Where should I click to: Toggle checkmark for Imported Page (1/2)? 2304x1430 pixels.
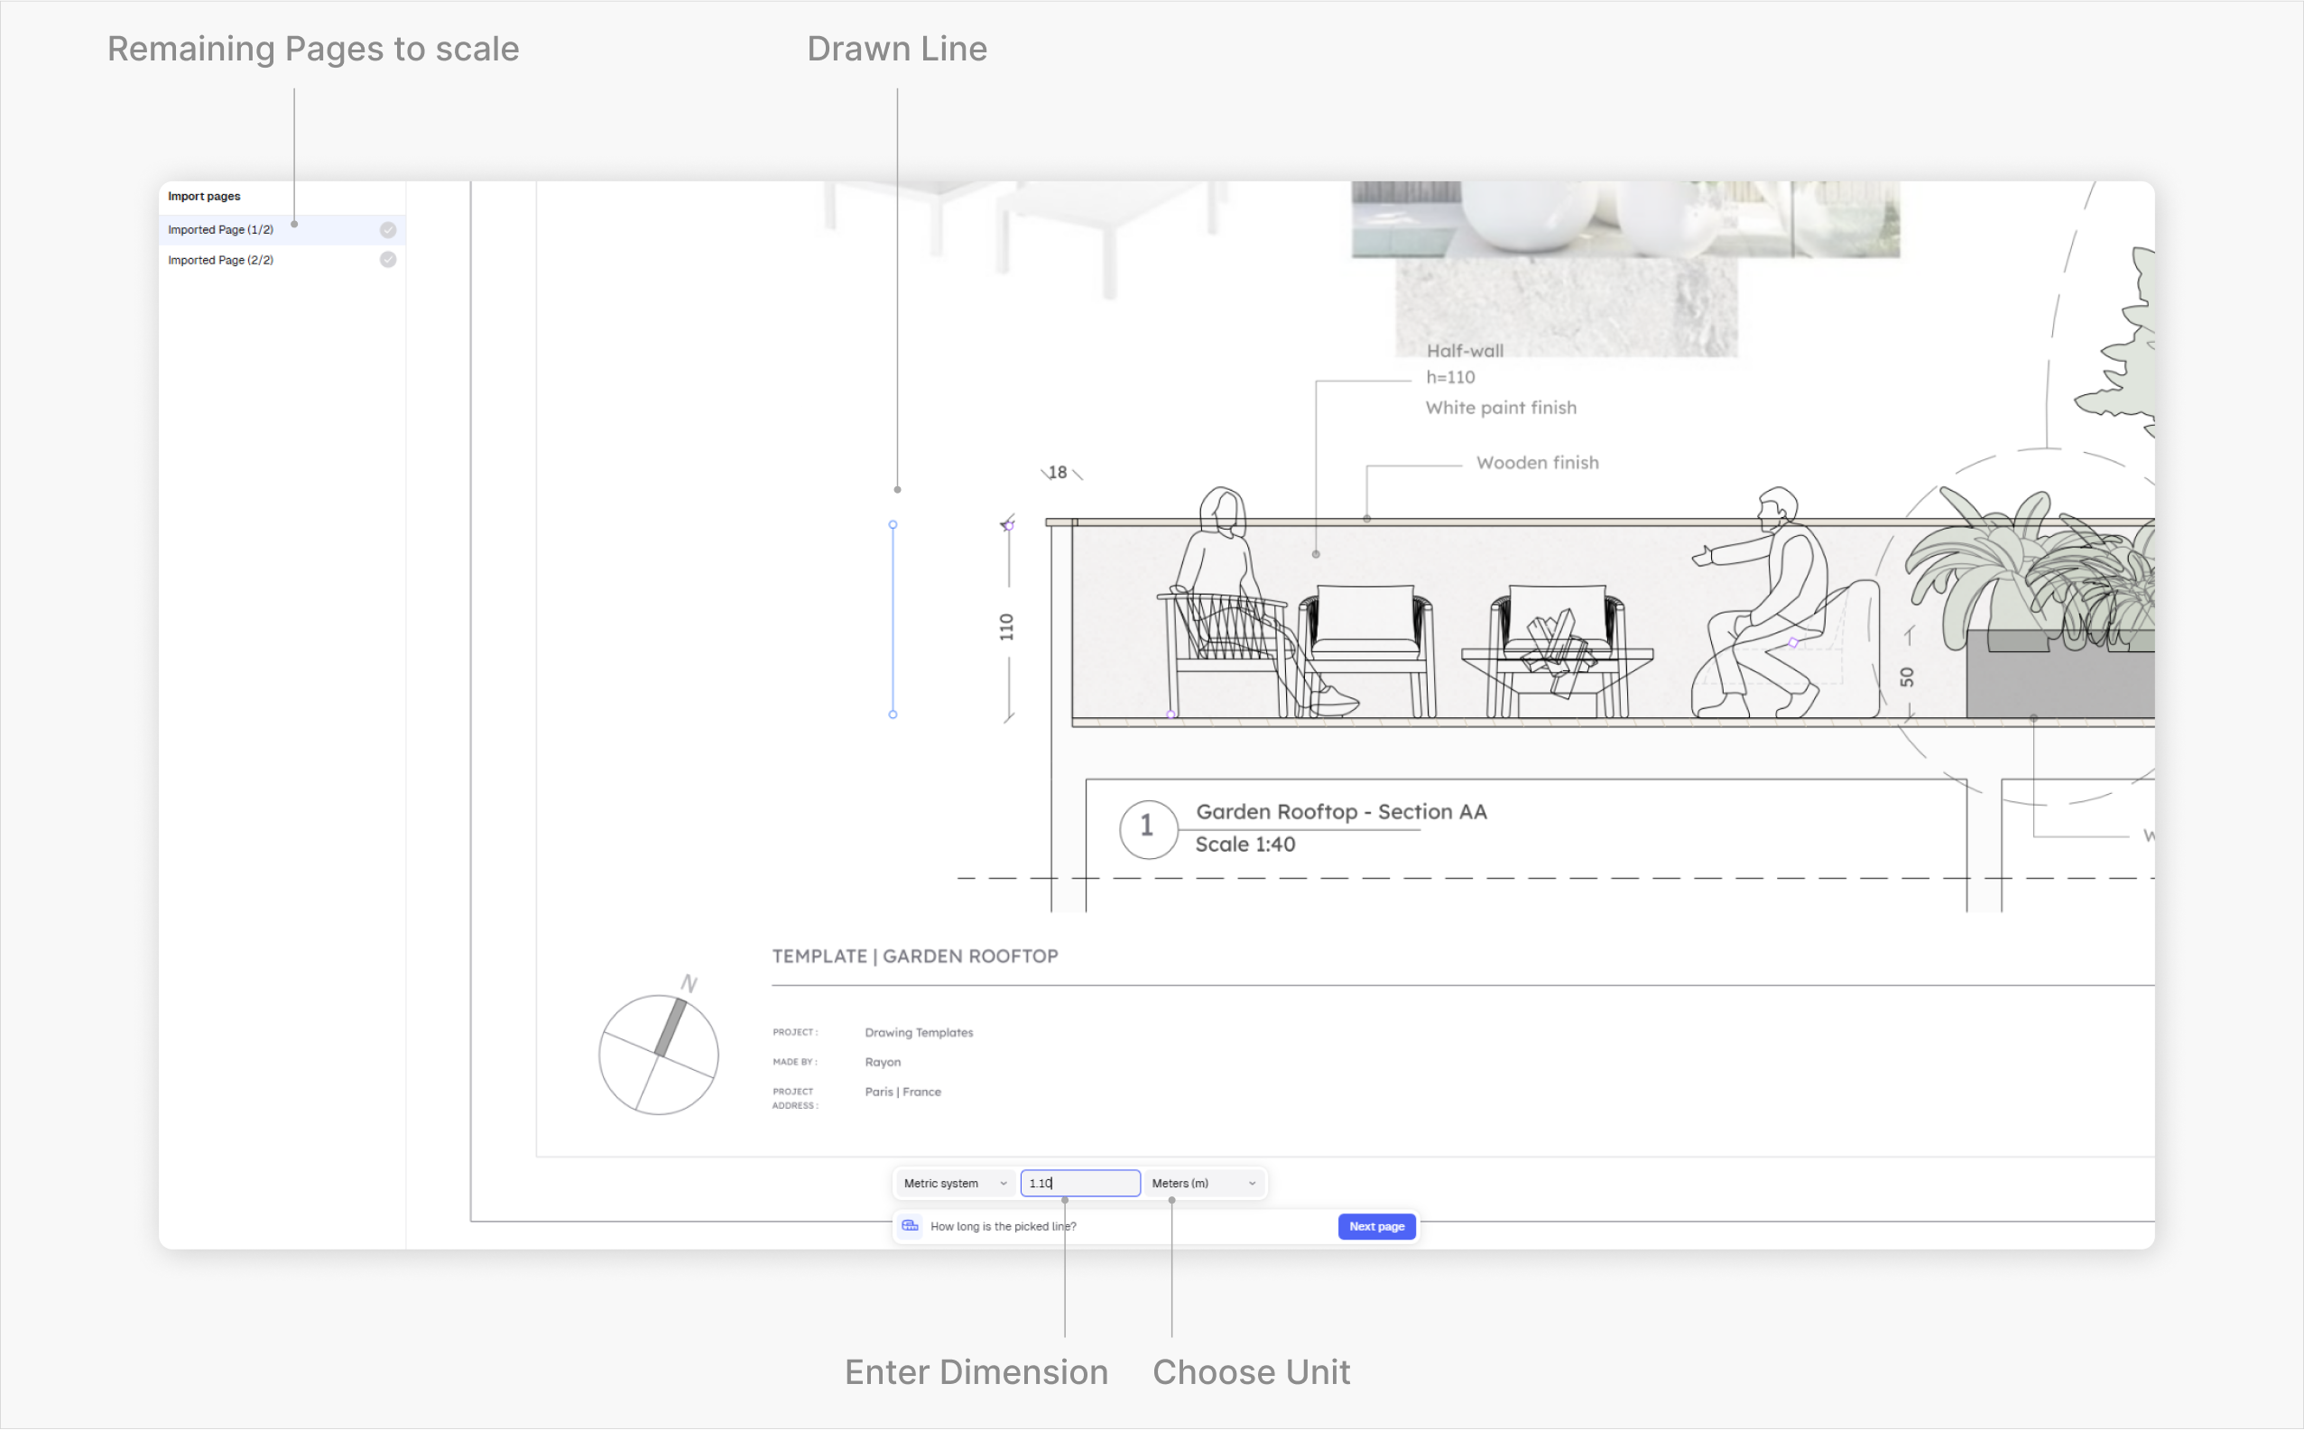[388, 230]
